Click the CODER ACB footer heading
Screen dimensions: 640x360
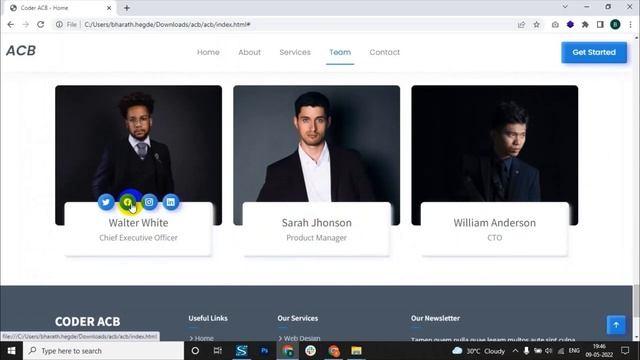point(88,322)
